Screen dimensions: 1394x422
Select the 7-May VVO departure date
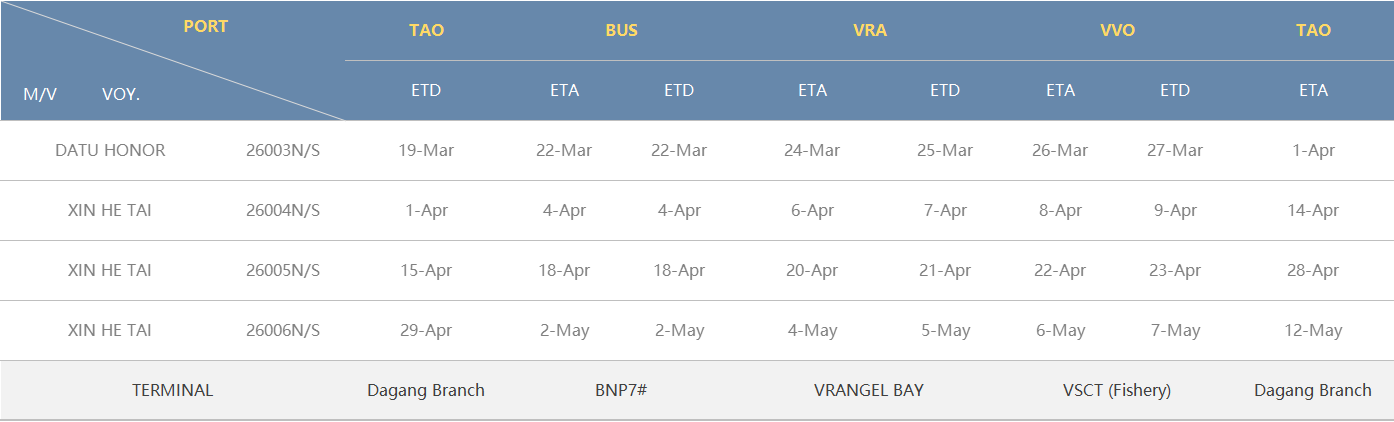pos(1175,330)
